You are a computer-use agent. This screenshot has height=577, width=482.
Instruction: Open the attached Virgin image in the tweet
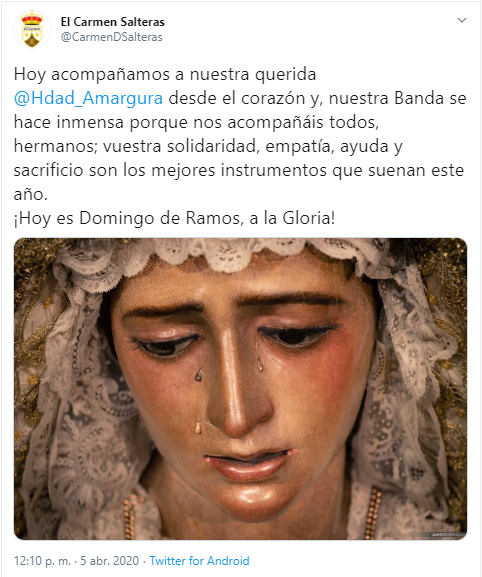(x=240, y=389)
